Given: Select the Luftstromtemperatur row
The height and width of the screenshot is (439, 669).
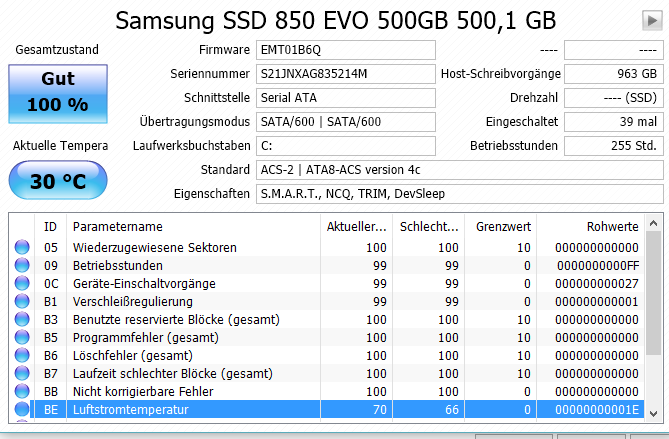Looking at the screenshot, I should pyautogui.click(x=326, y=409).
